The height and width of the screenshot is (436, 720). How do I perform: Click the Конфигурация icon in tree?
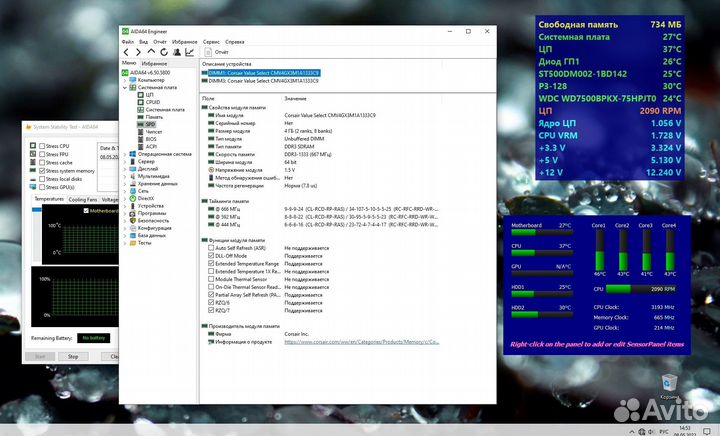(x=133, y=228)
